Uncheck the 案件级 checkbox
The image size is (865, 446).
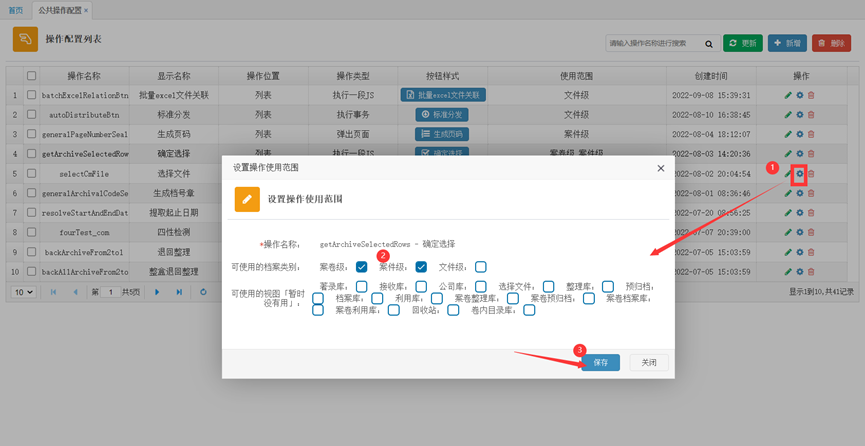coord(421,267)
